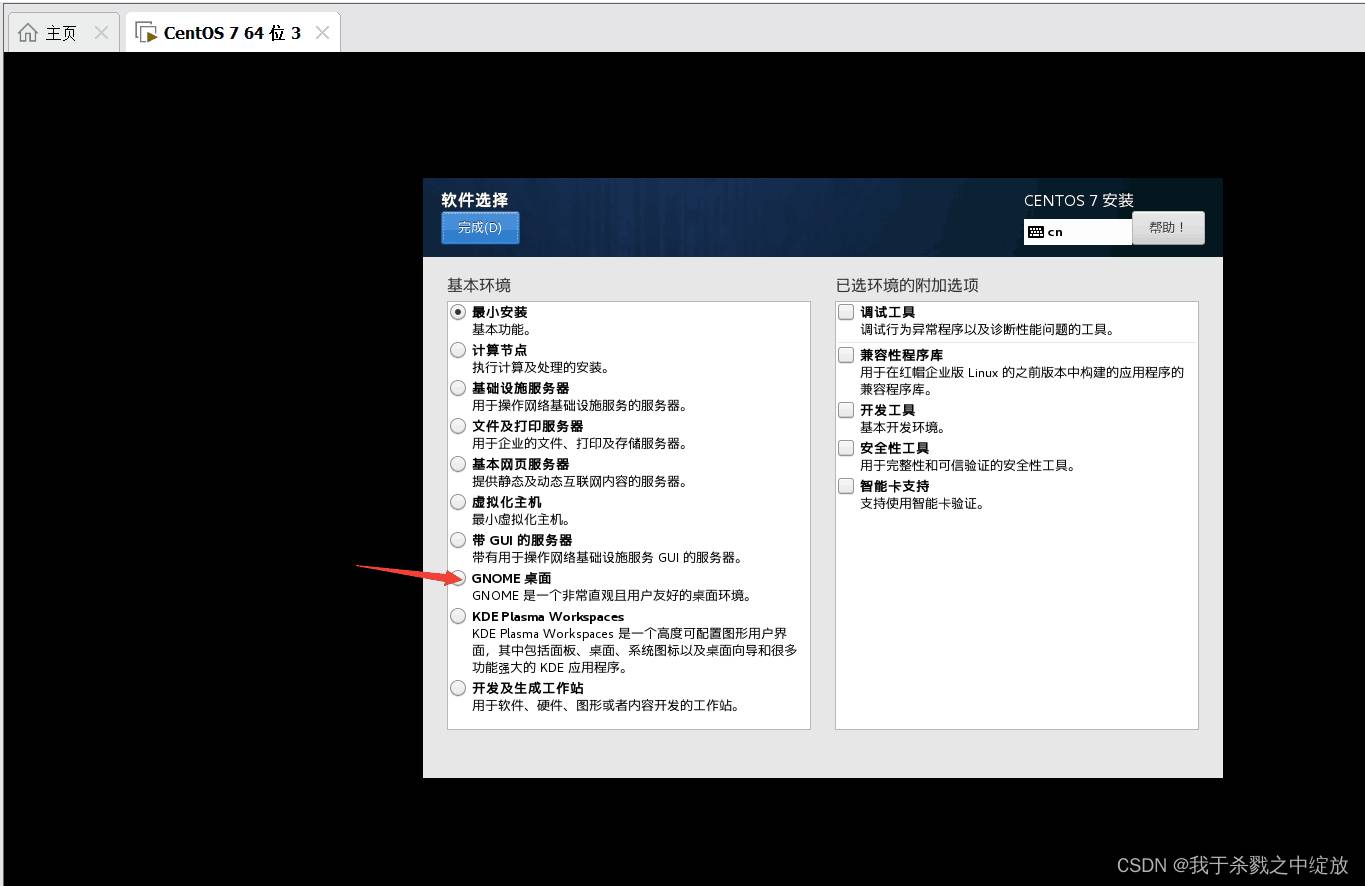The width and height of the screenshot is (1365, 886).
Task: Tick the 开发工具 add-on checkbox
Action: tap(846, 410)
